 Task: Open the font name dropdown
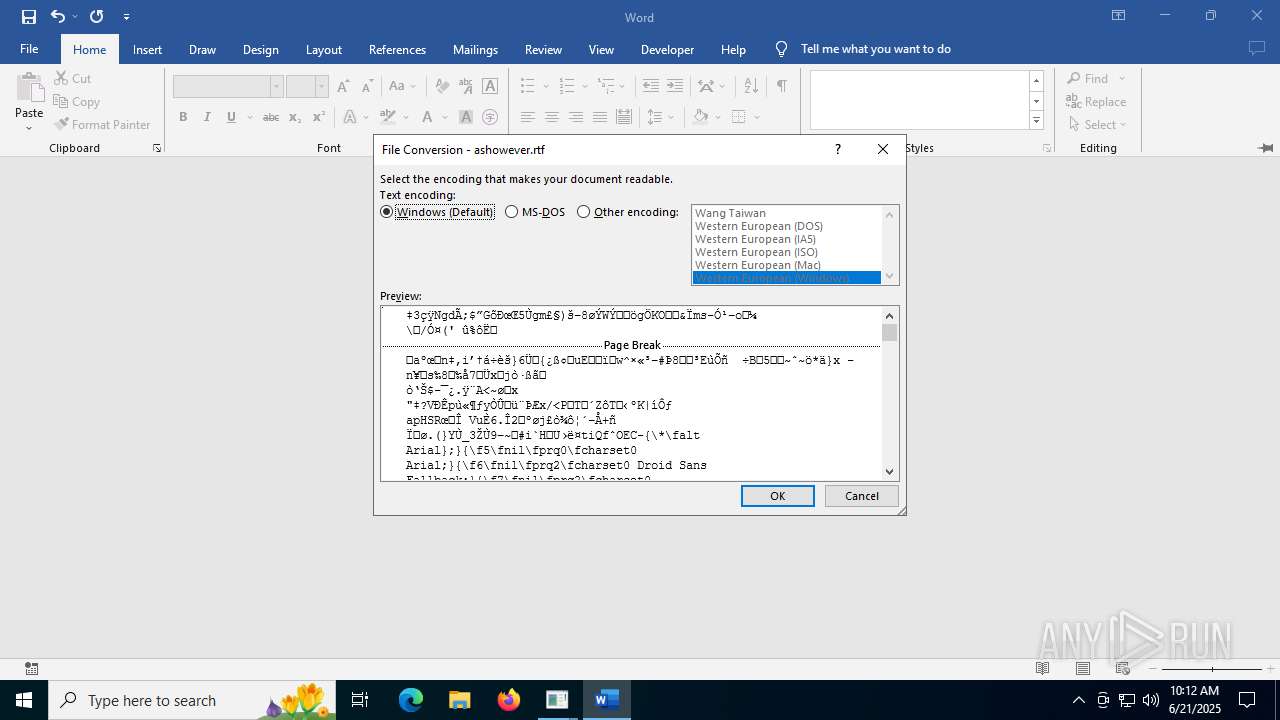tap(276, 87)
